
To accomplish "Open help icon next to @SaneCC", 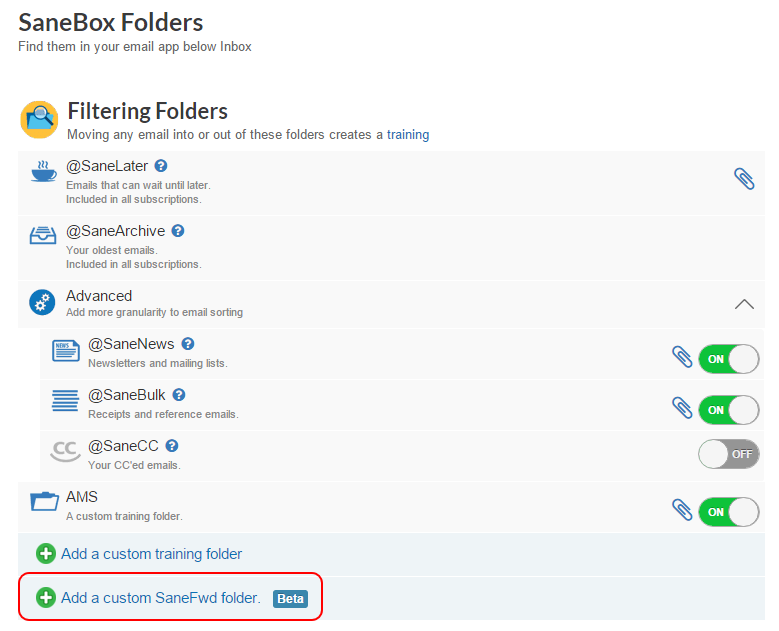I will [x=172, y=446].
